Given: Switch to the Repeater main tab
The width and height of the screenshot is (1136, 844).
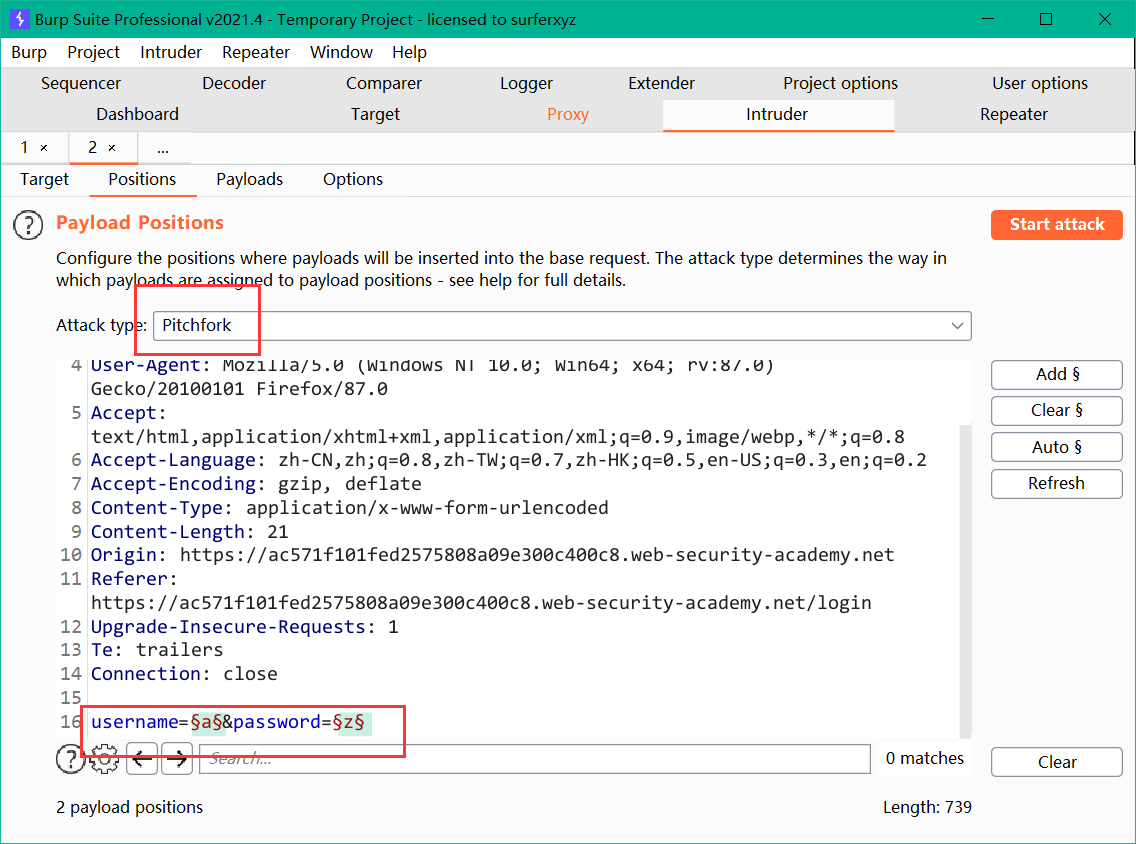Looking at the screenshot, I should tap(1014, 114).
